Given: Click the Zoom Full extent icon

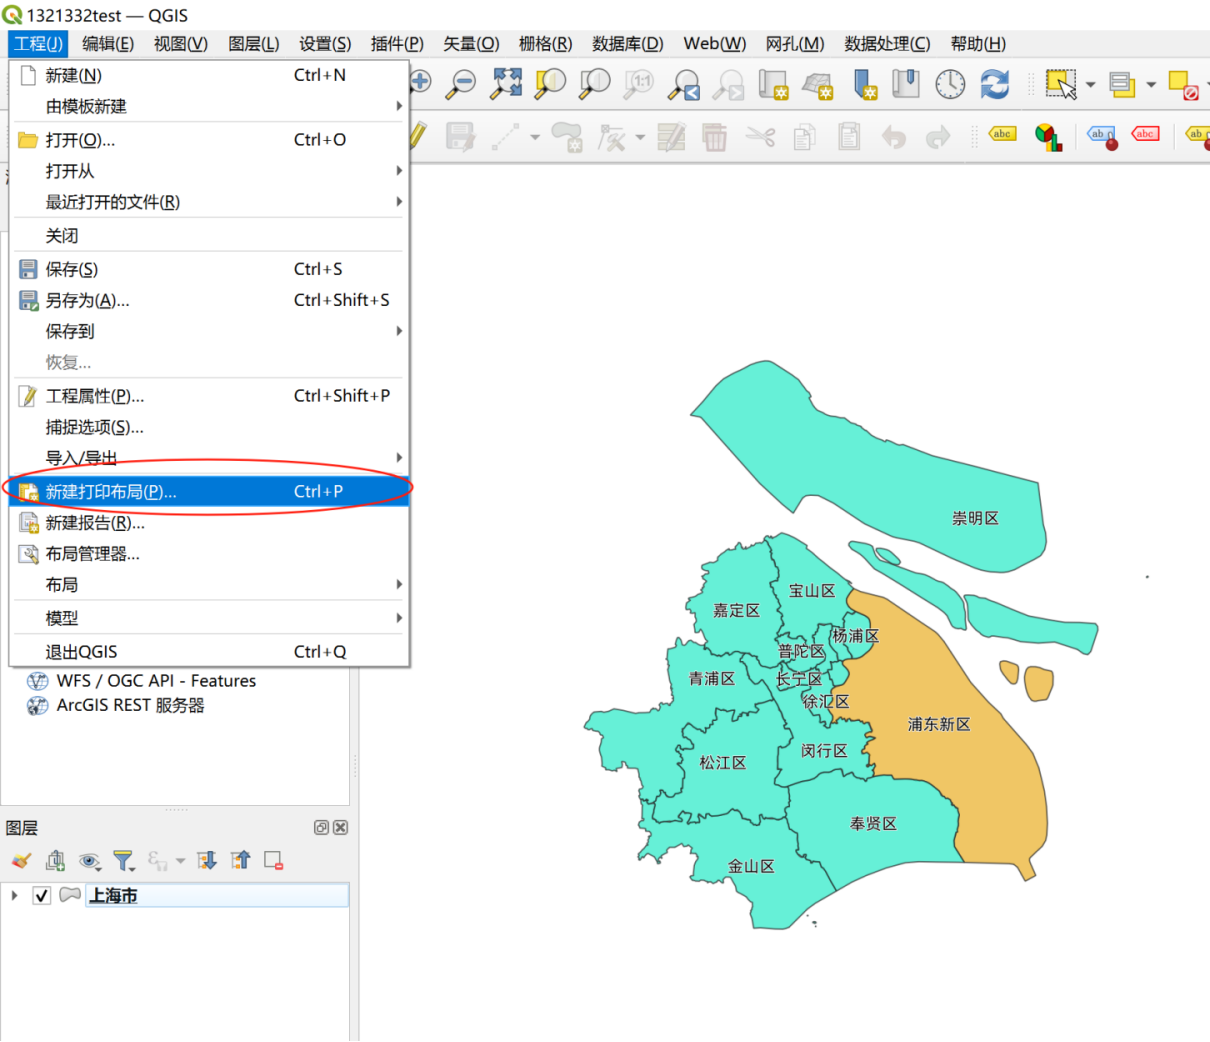Looking at the screenshot, I should pyautogui.click(x=506, y=84).
